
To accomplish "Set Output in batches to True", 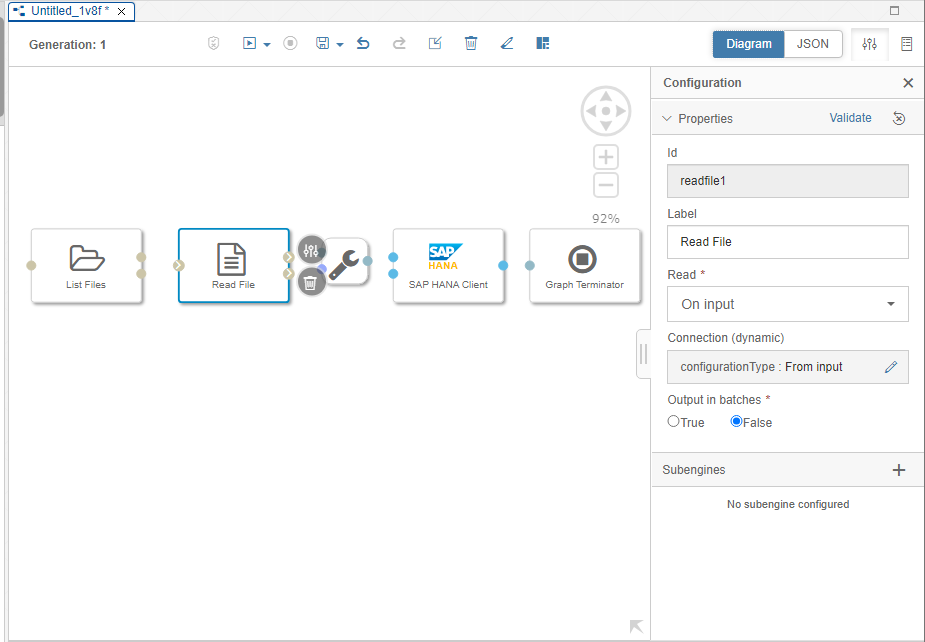I will 674,422.
